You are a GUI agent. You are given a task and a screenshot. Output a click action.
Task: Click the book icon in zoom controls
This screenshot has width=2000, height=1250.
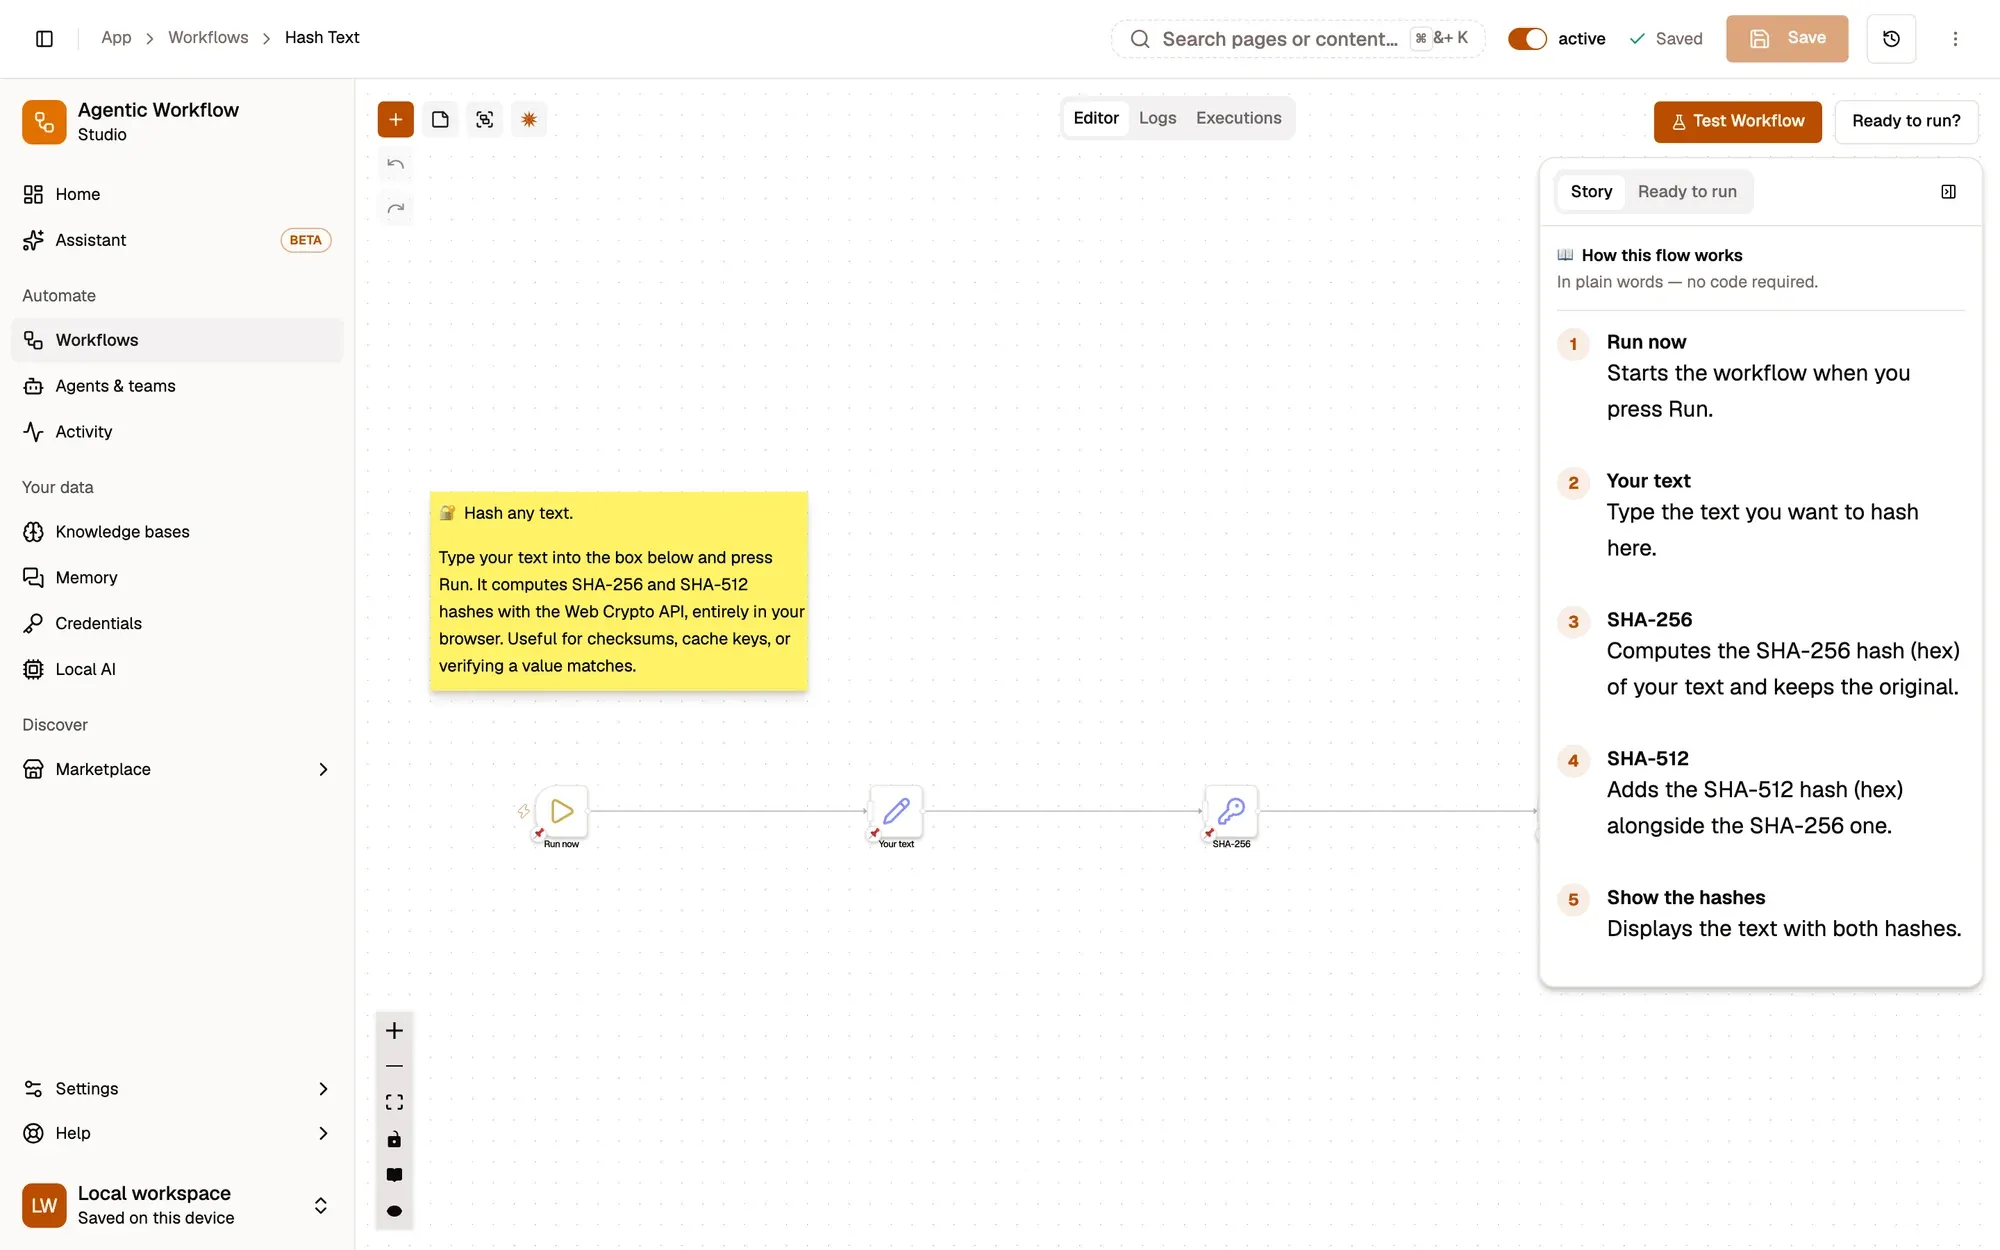(x=394, y=1175)
